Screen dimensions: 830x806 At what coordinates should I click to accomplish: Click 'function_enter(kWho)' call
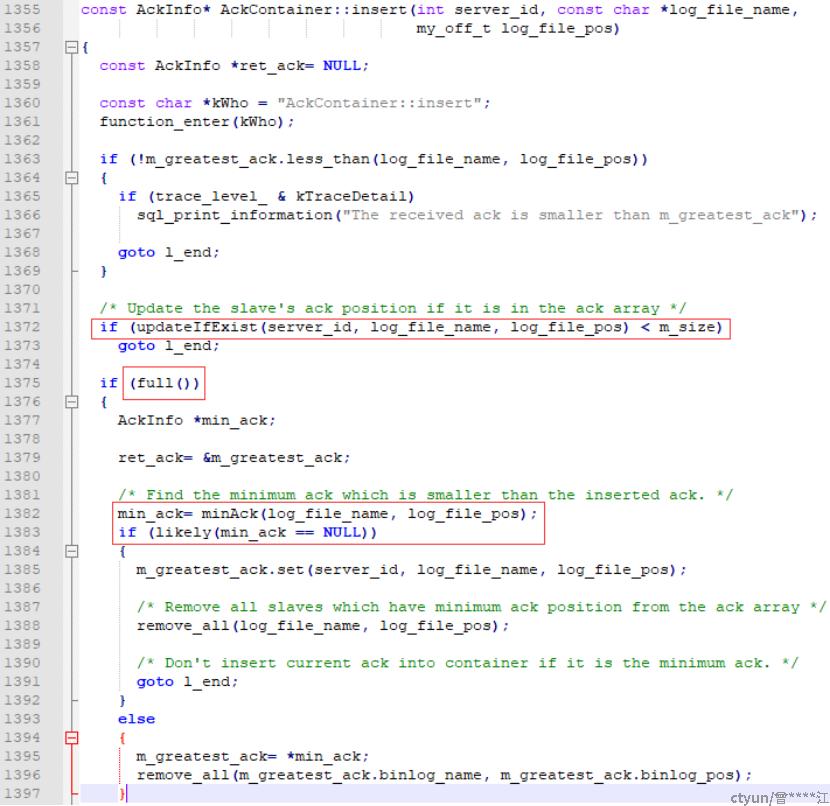coord(193,122)
